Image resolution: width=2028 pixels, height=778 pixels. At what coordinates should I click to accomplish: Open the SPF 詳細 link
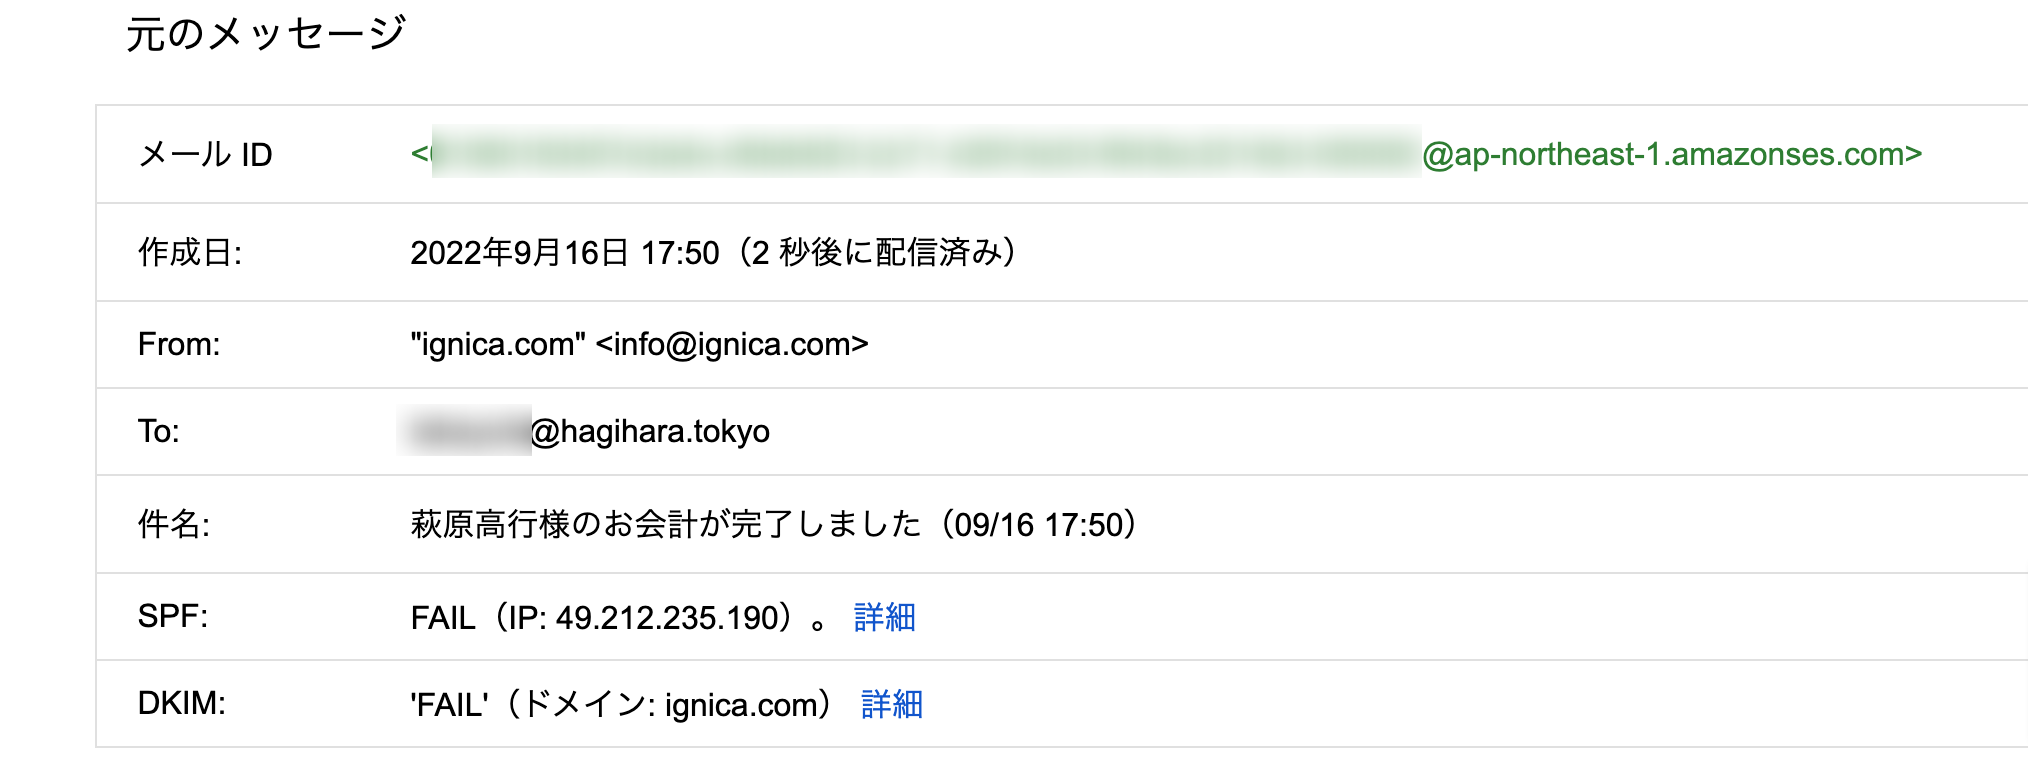(x=885, y=617)
